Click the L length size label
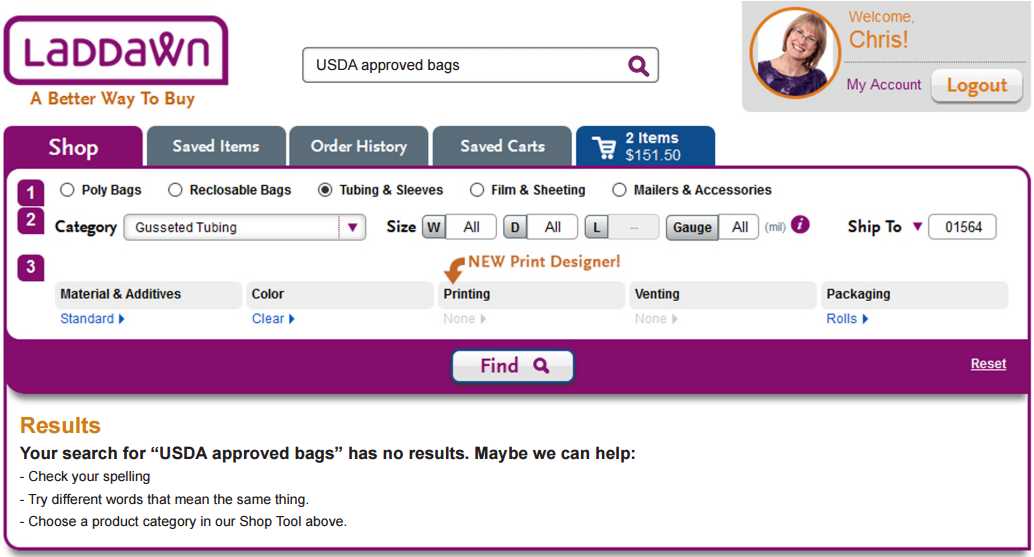This screenshot has height=557, width=1034. (596, 227)
